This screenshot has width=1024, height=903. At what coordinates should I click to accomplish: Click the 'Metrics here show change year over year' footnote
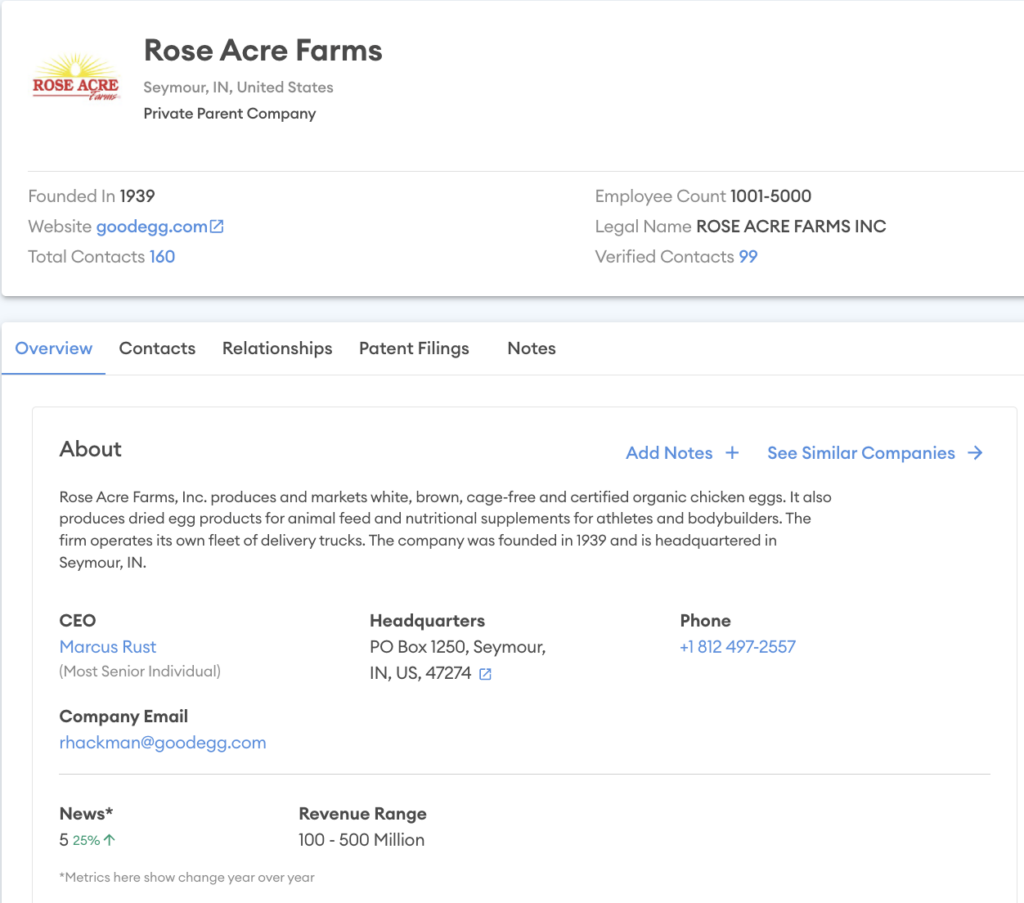tap(187, 878)
